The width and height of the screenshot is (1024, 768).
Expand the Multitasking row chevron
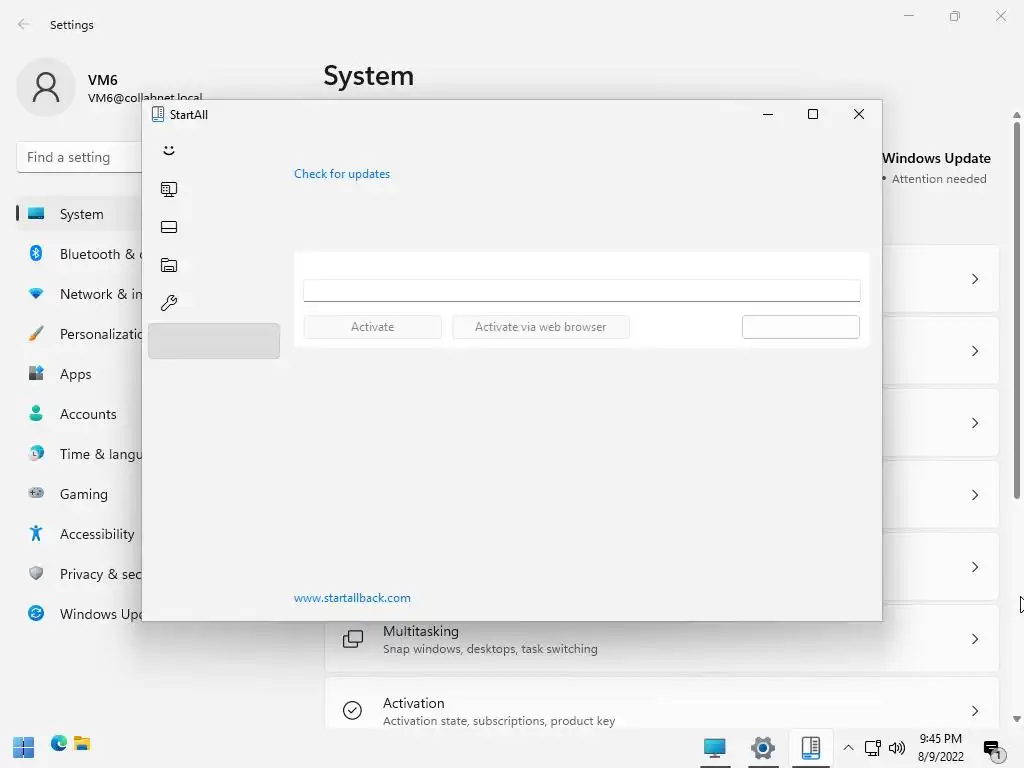[x=974, y=639]
